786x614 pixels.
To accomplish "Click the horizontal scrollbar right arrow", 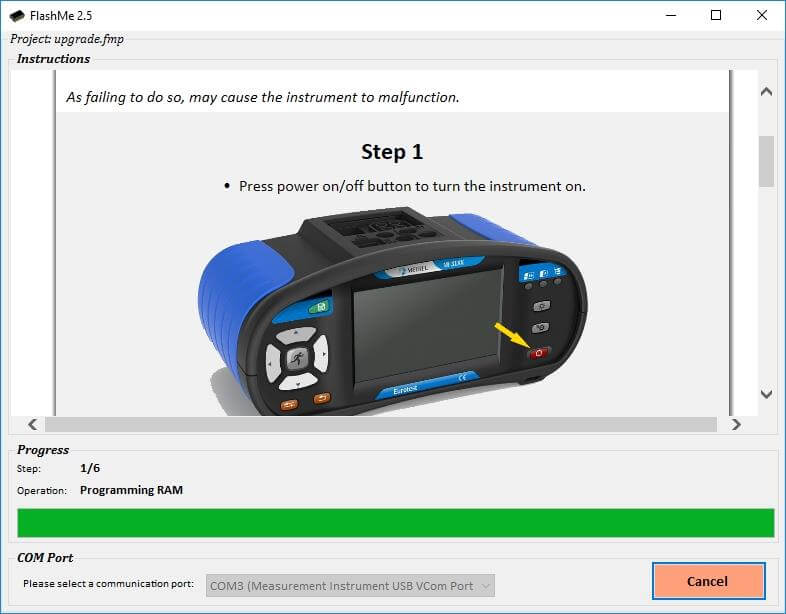I will pos(736,425).
